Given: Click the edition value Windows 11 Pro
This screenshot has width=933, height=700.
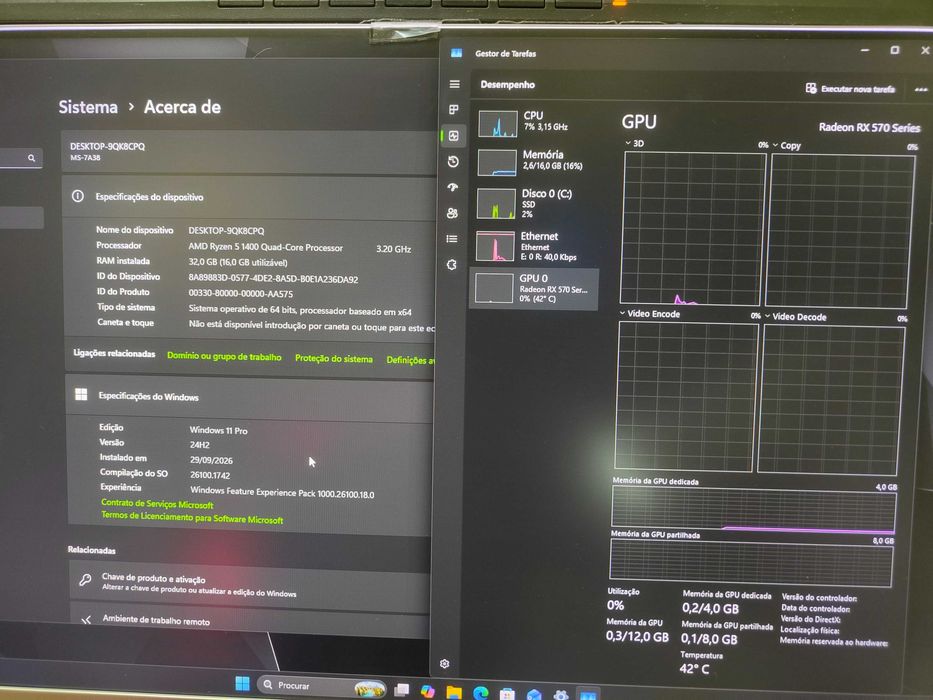Looking at the screenshot, I should pos(218,430).
